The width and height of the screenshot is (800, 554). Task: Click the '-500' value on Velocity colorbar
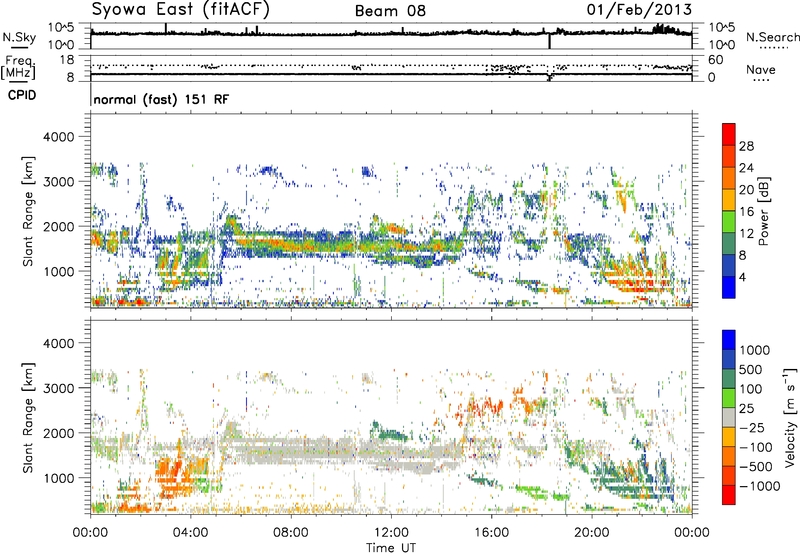[x=756, y=466]
